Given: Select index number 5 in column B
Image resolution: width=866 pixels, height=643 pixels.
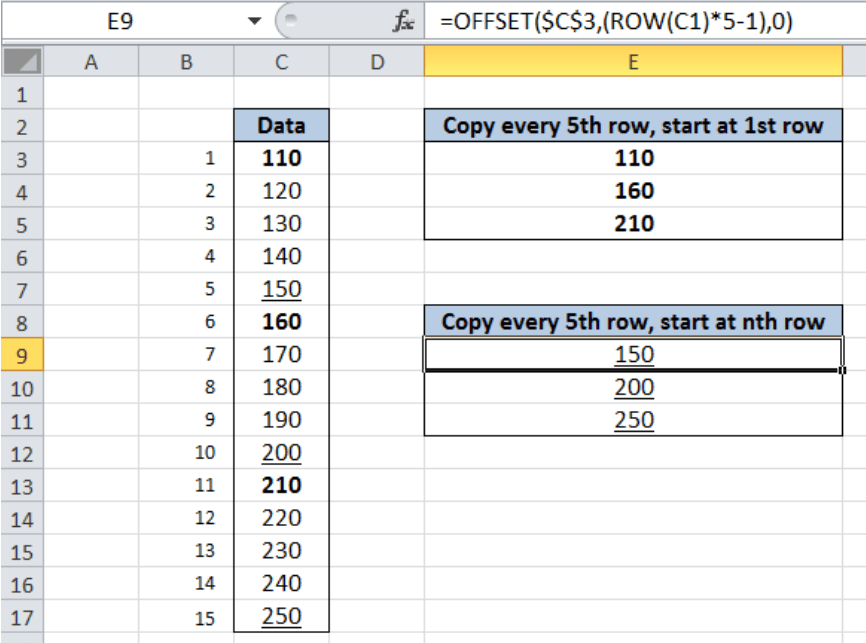Looking at the screenshot, I should 186,289.
